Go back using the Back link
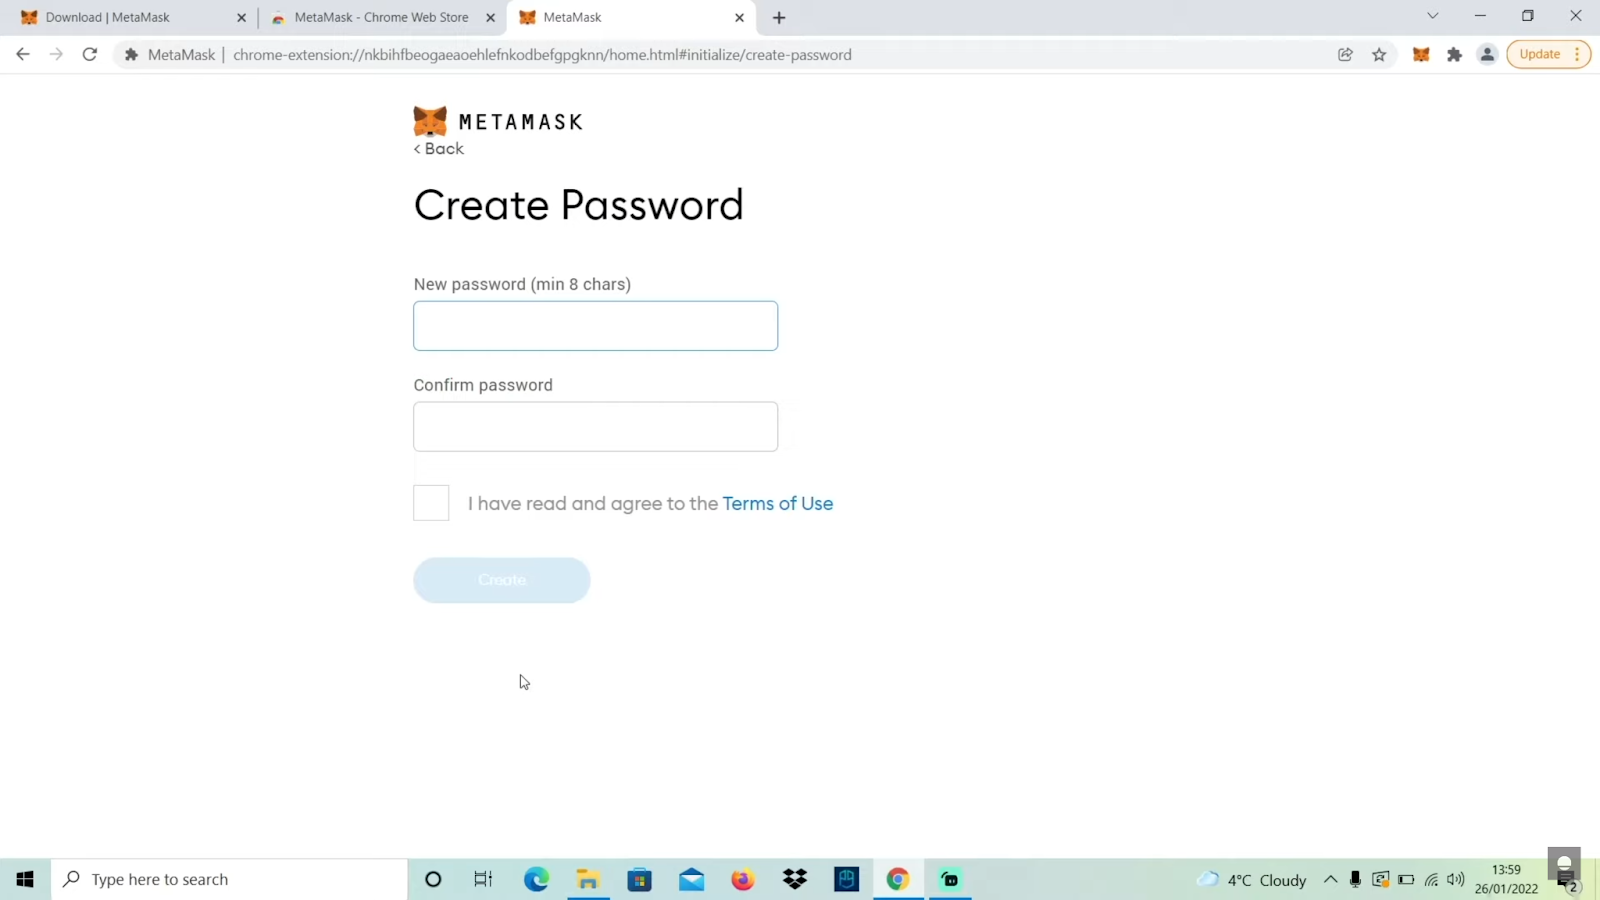The width and height of the screenshot is (1600, 900). tap(439, 149)
